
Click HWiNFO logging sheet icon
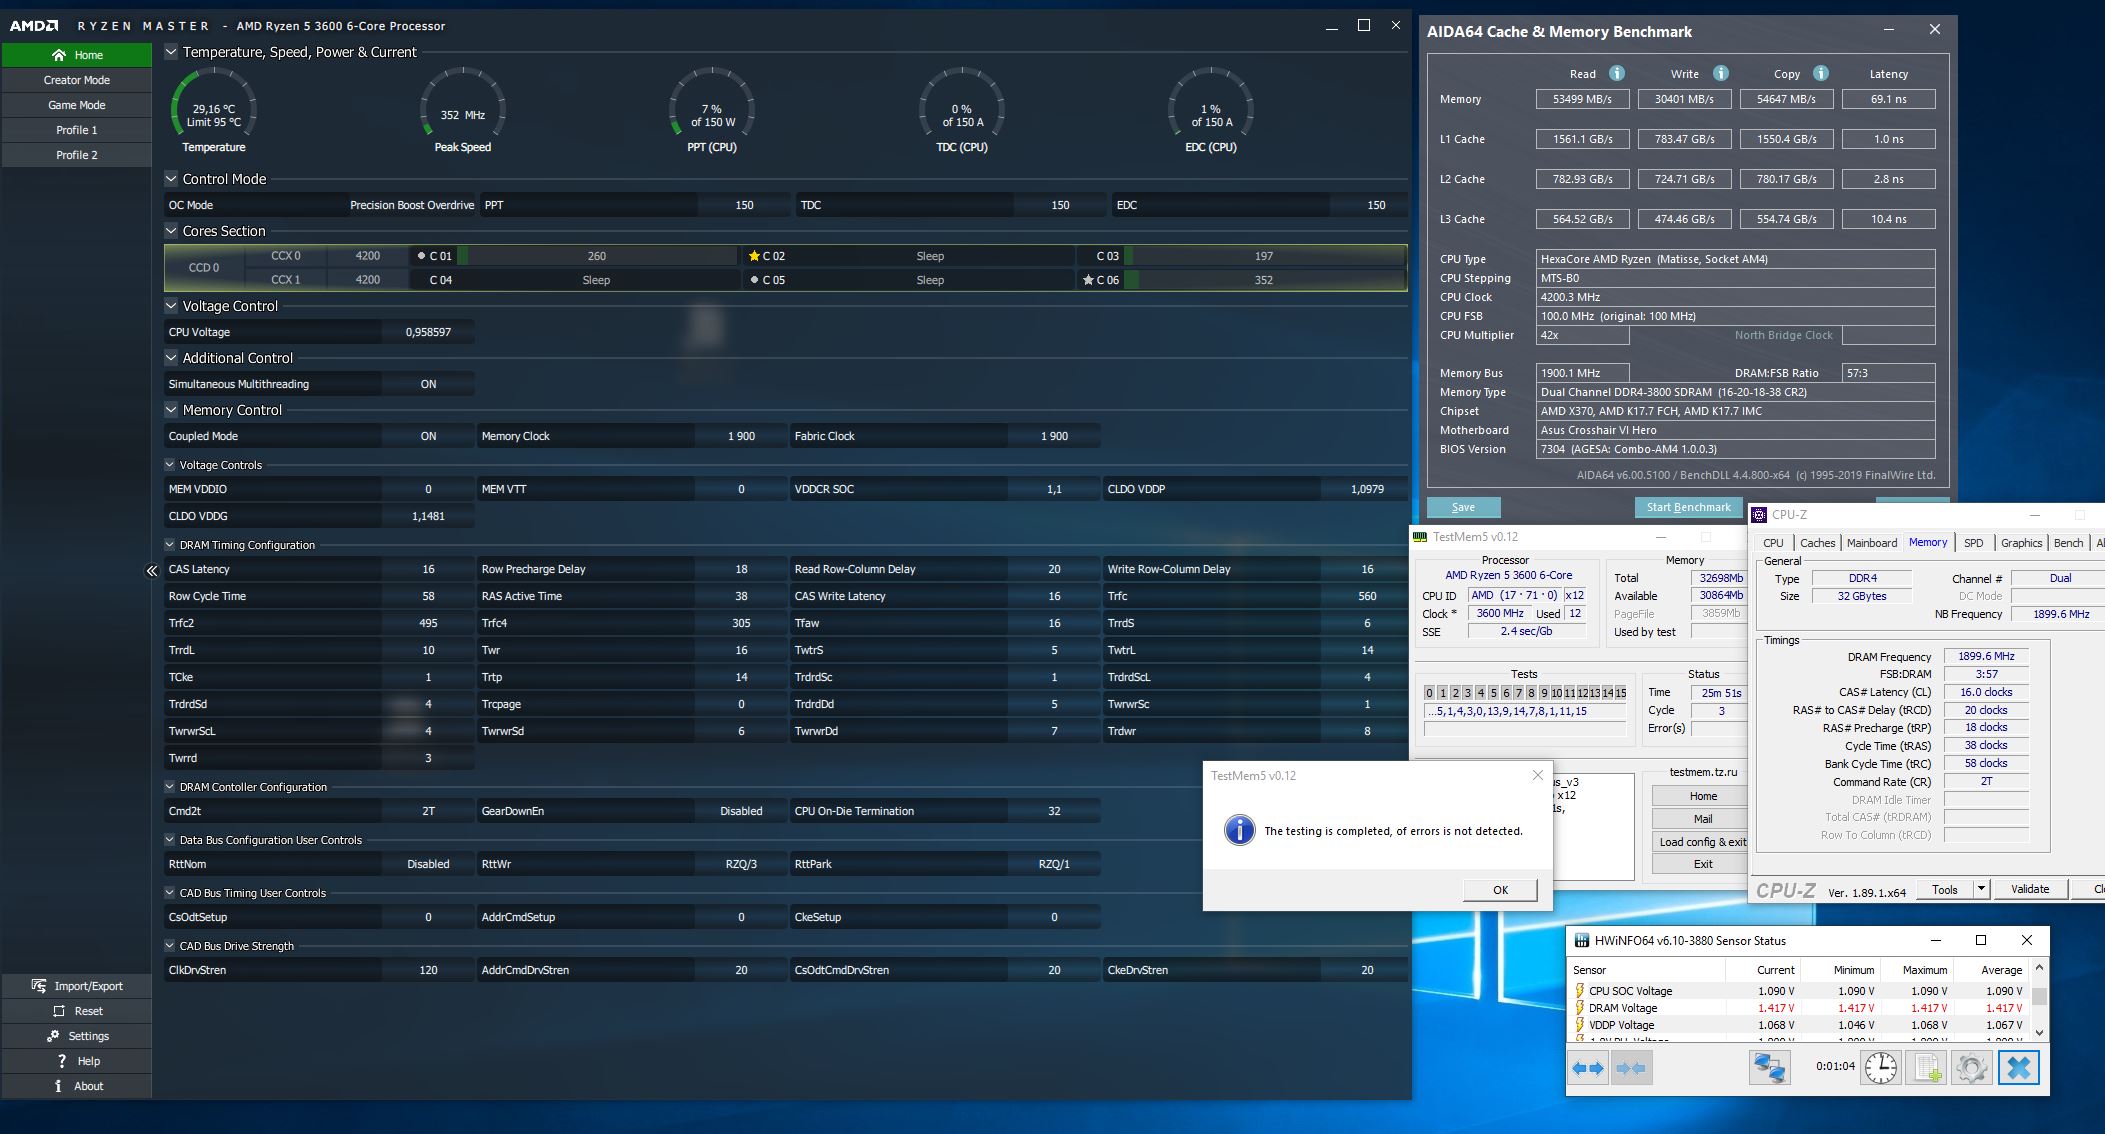pyautogui.click(x=1926, y=1068)
